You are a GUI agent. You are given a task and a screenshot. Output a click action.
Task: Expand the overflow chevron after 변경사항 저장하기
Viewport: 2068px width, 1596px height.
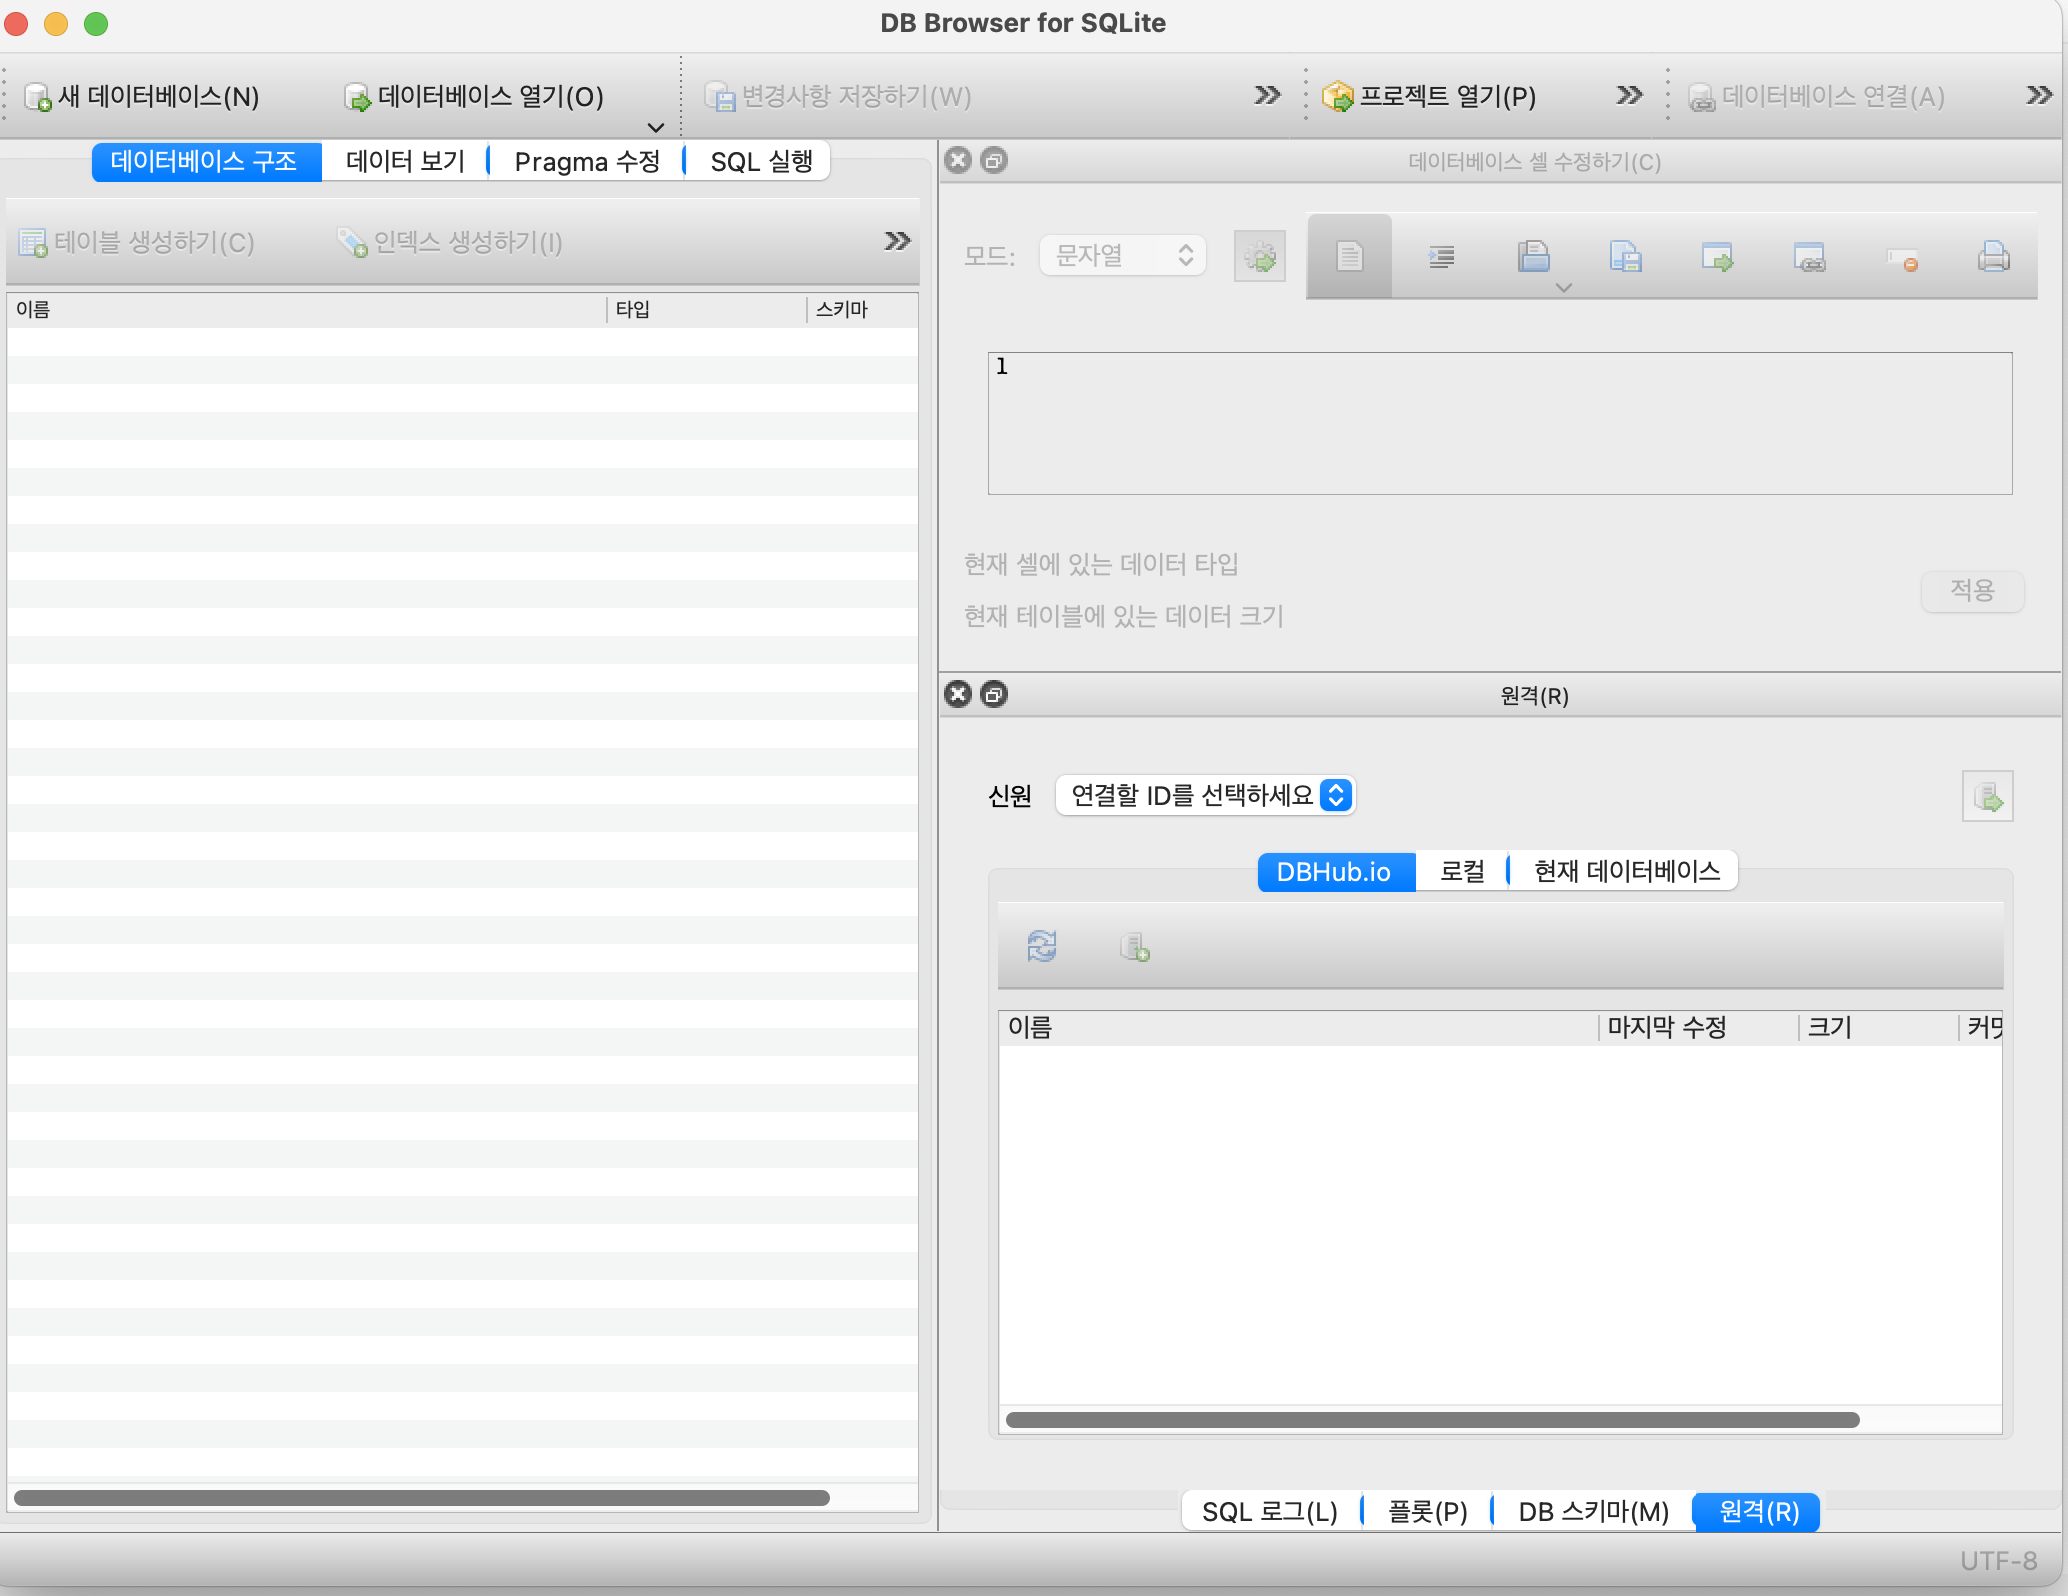click(1267, 95)
